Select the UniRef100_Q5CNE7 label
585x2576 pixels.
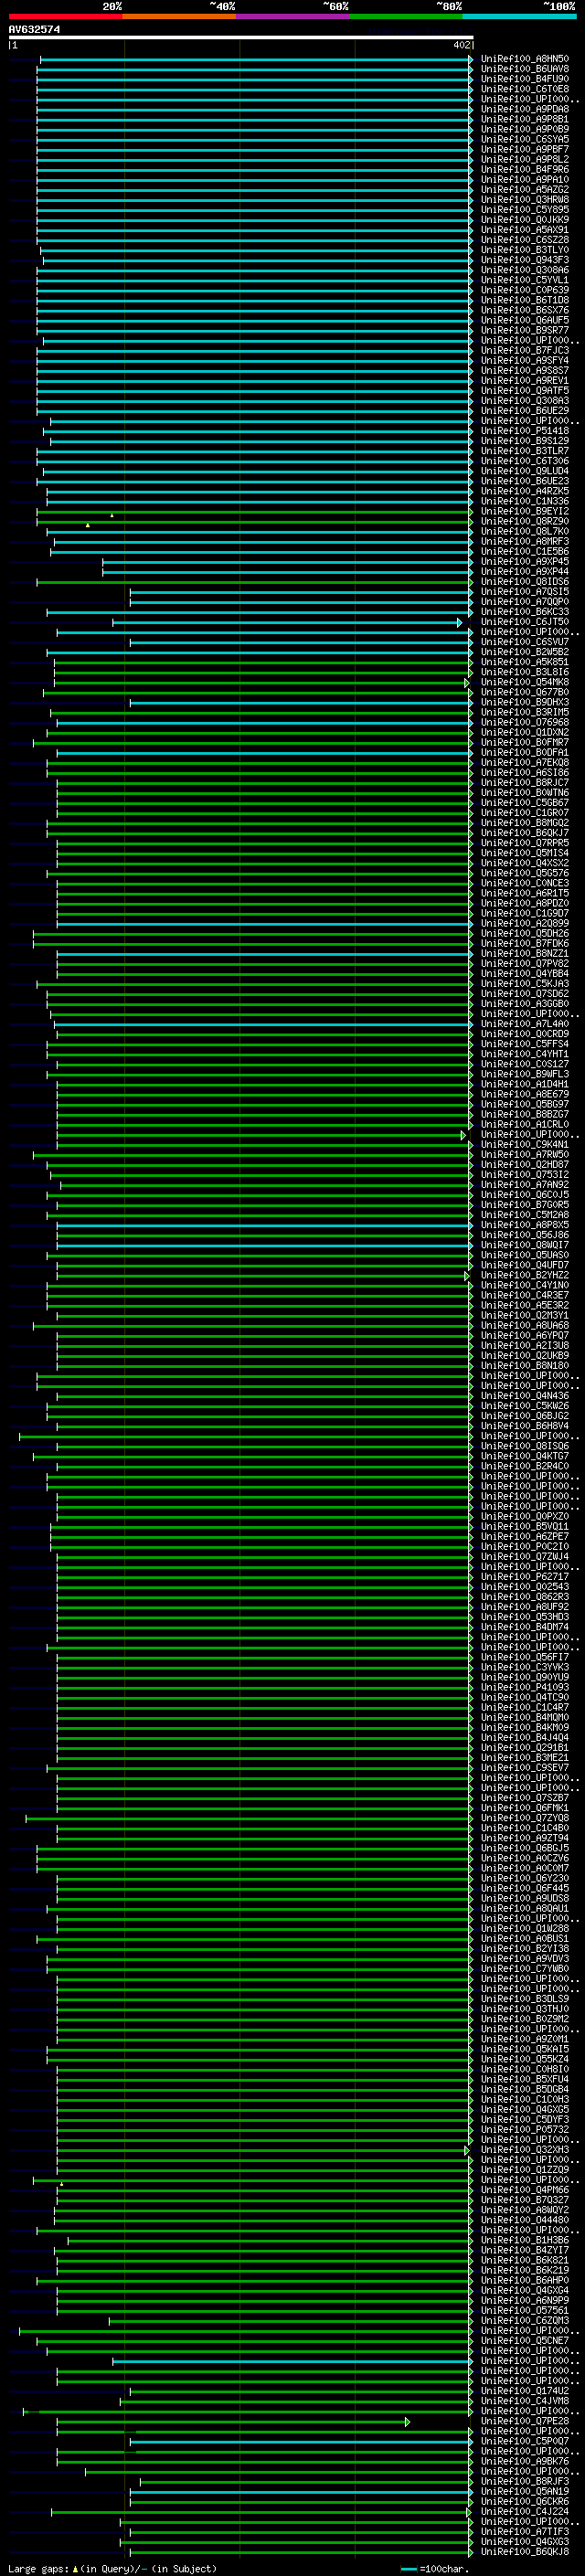pyautogui.click(x=525, y=2341)
